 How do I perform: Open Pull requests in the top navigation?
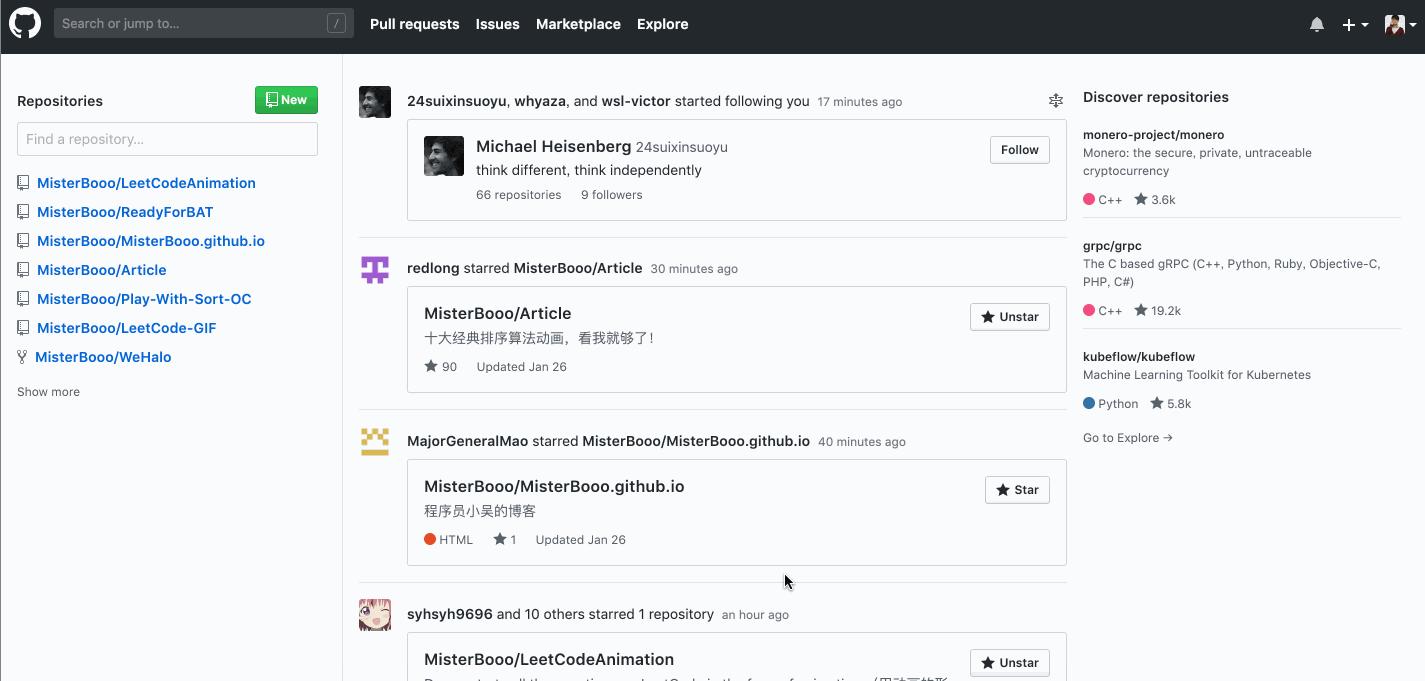pyautogui.click(x=414, y=24)
